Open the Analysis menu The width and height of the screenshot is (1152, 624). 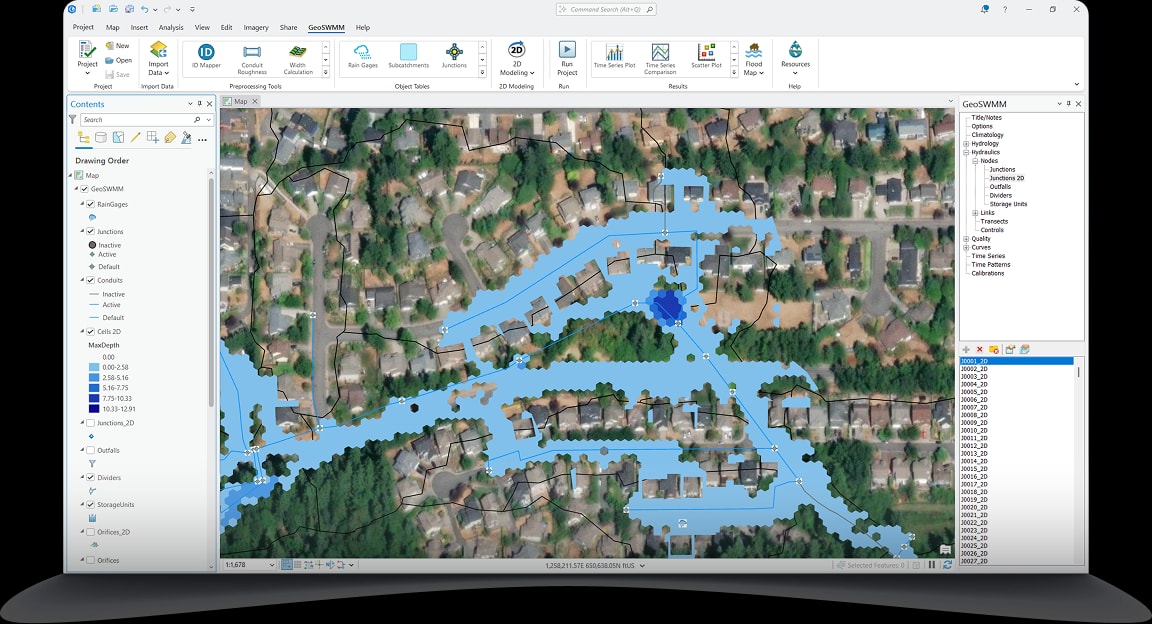(x=170, y=27)
